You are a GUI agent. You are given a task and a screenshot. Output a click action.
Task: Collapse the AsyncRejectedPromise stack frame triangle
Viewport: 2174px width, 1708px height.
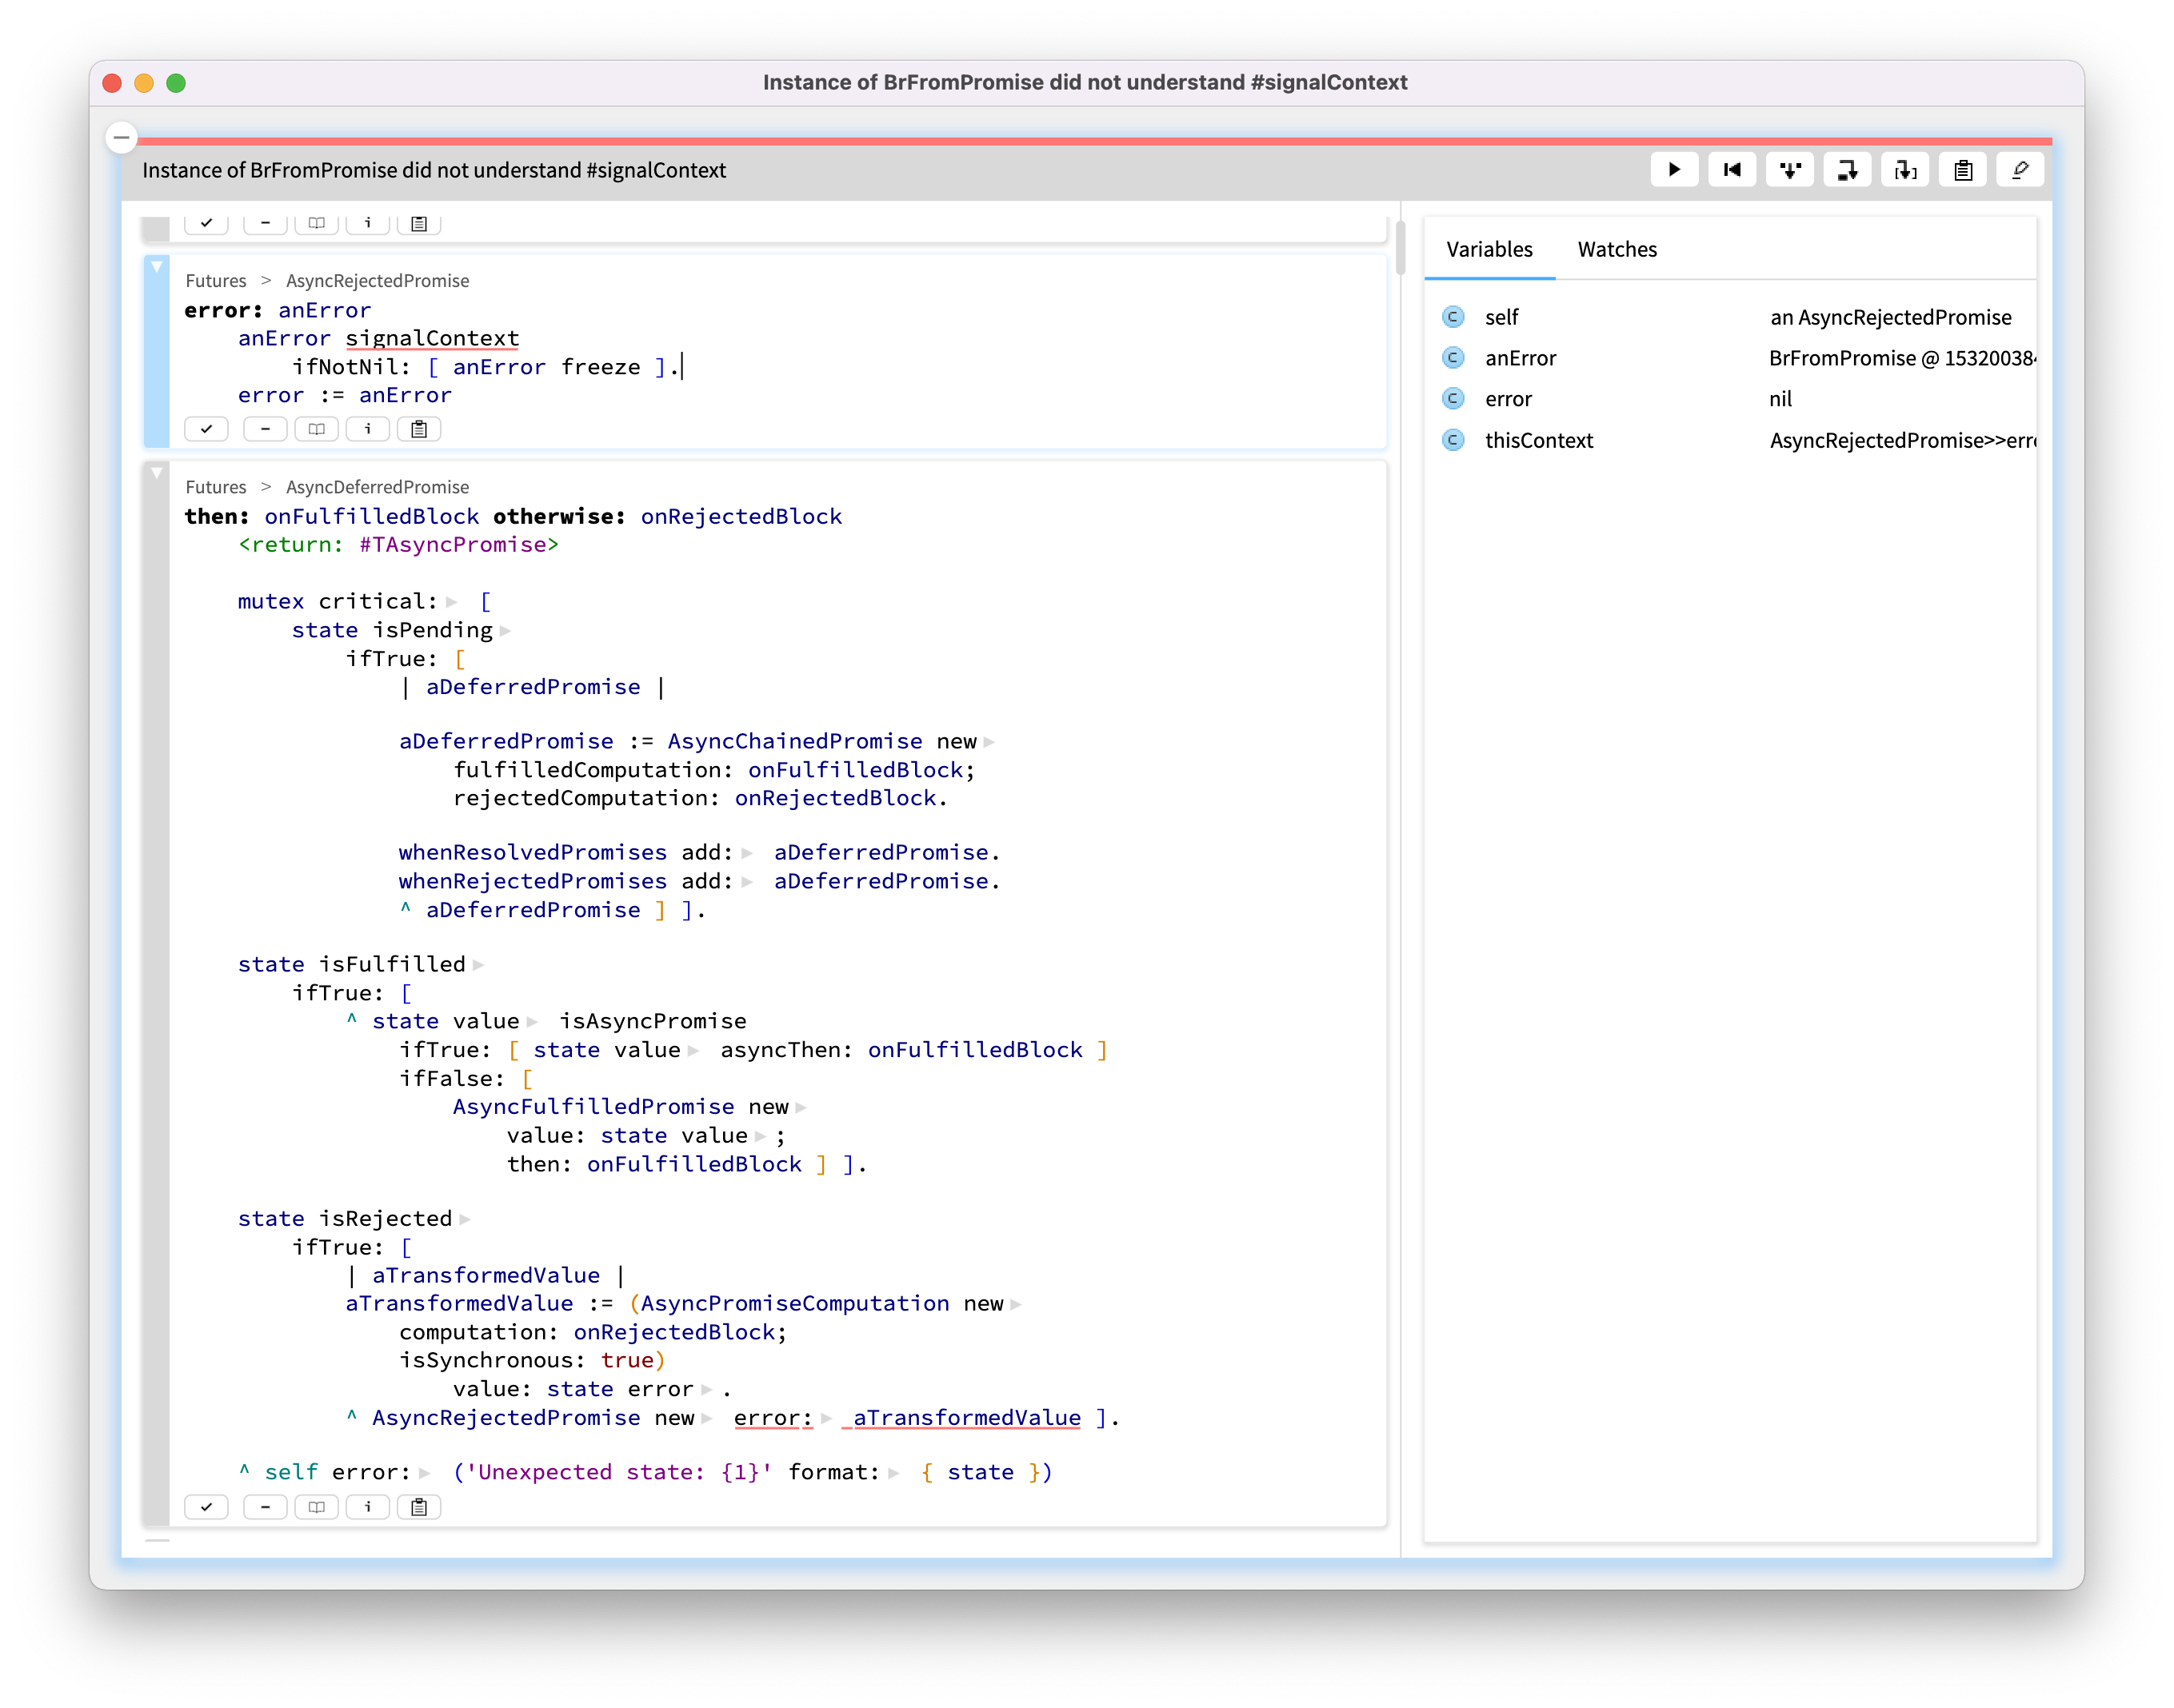tap(157, 267)
